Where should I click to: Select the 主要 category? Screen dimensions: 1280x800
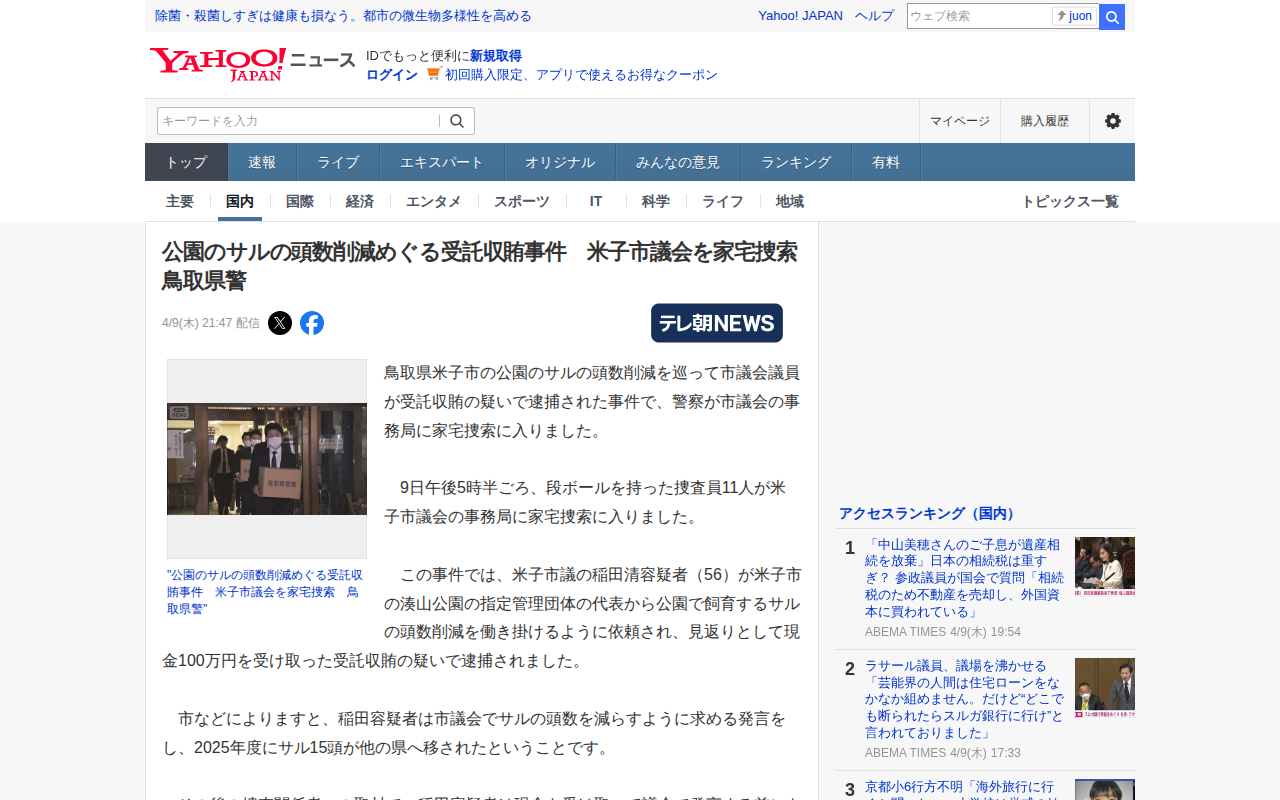[x=180, y=201]
